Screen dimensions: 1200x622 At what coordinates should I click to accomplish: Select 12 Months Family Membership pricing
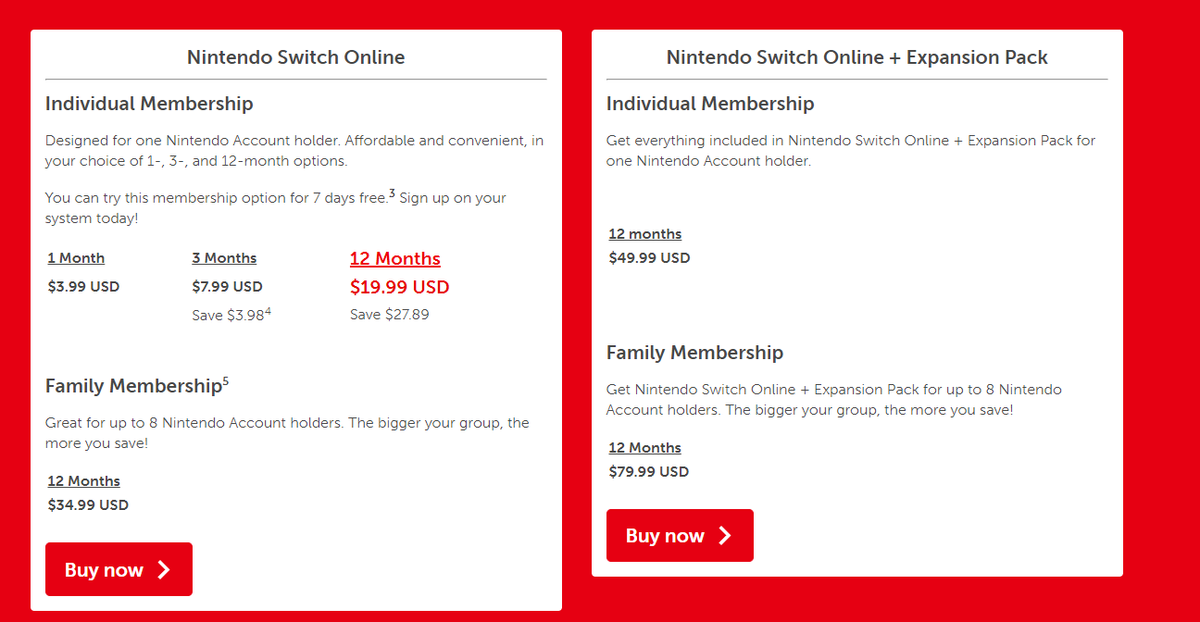coord(83,480)
